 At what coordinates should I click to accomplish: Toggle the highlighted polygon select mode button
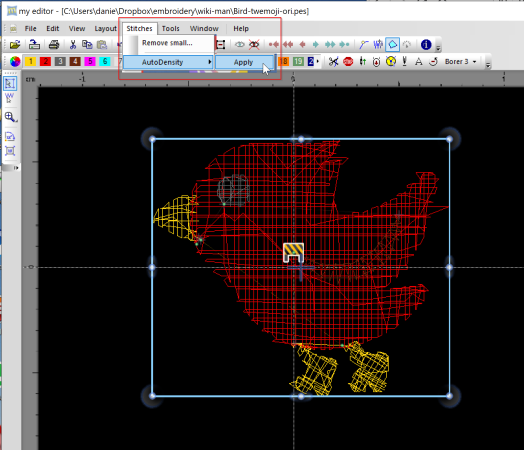tap(392, 44)
